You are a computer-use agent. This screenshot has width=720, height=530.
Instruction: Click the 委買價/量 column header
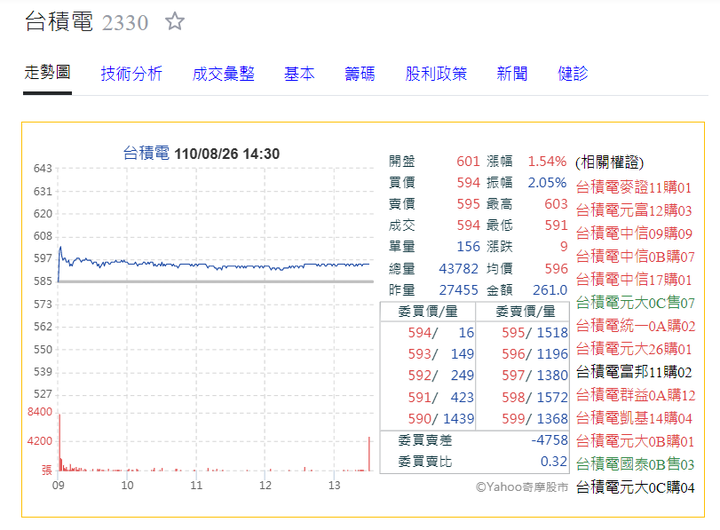(x=428, y=311)
